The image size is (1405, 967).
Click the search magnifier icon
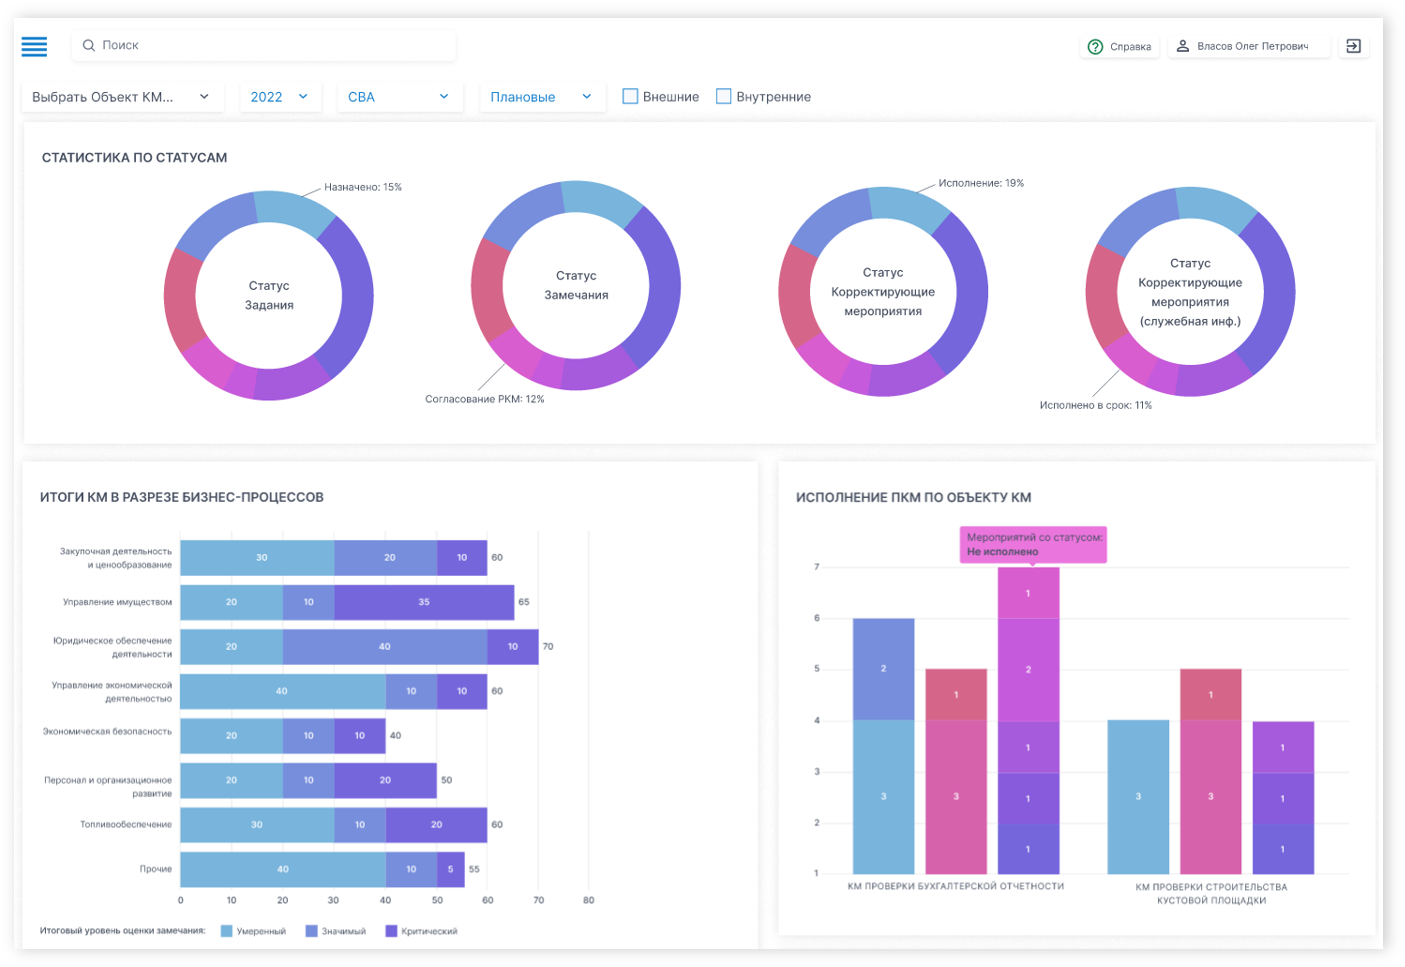[x=89, y=45]
